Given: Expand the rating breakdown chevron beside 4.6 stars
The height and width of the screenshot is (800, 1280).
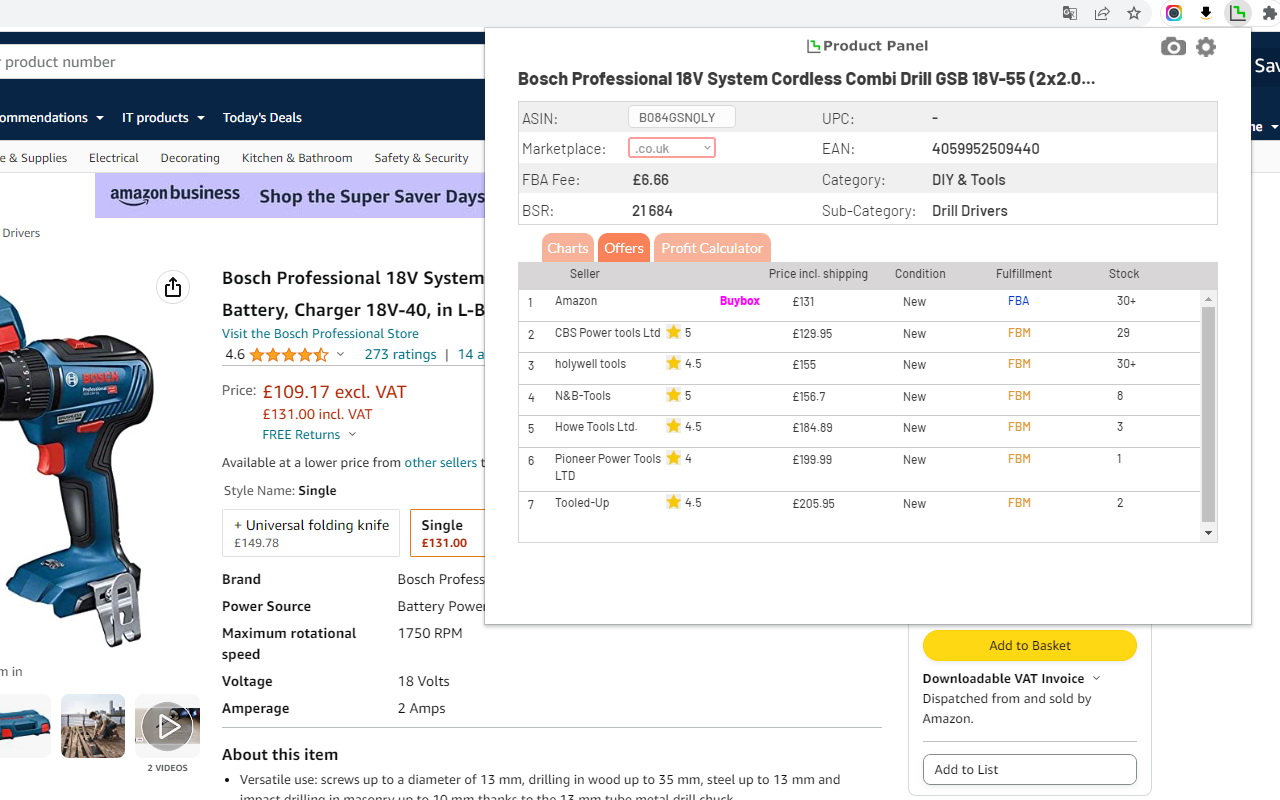Looking at the screenshot, I should [x=341, y=354].
